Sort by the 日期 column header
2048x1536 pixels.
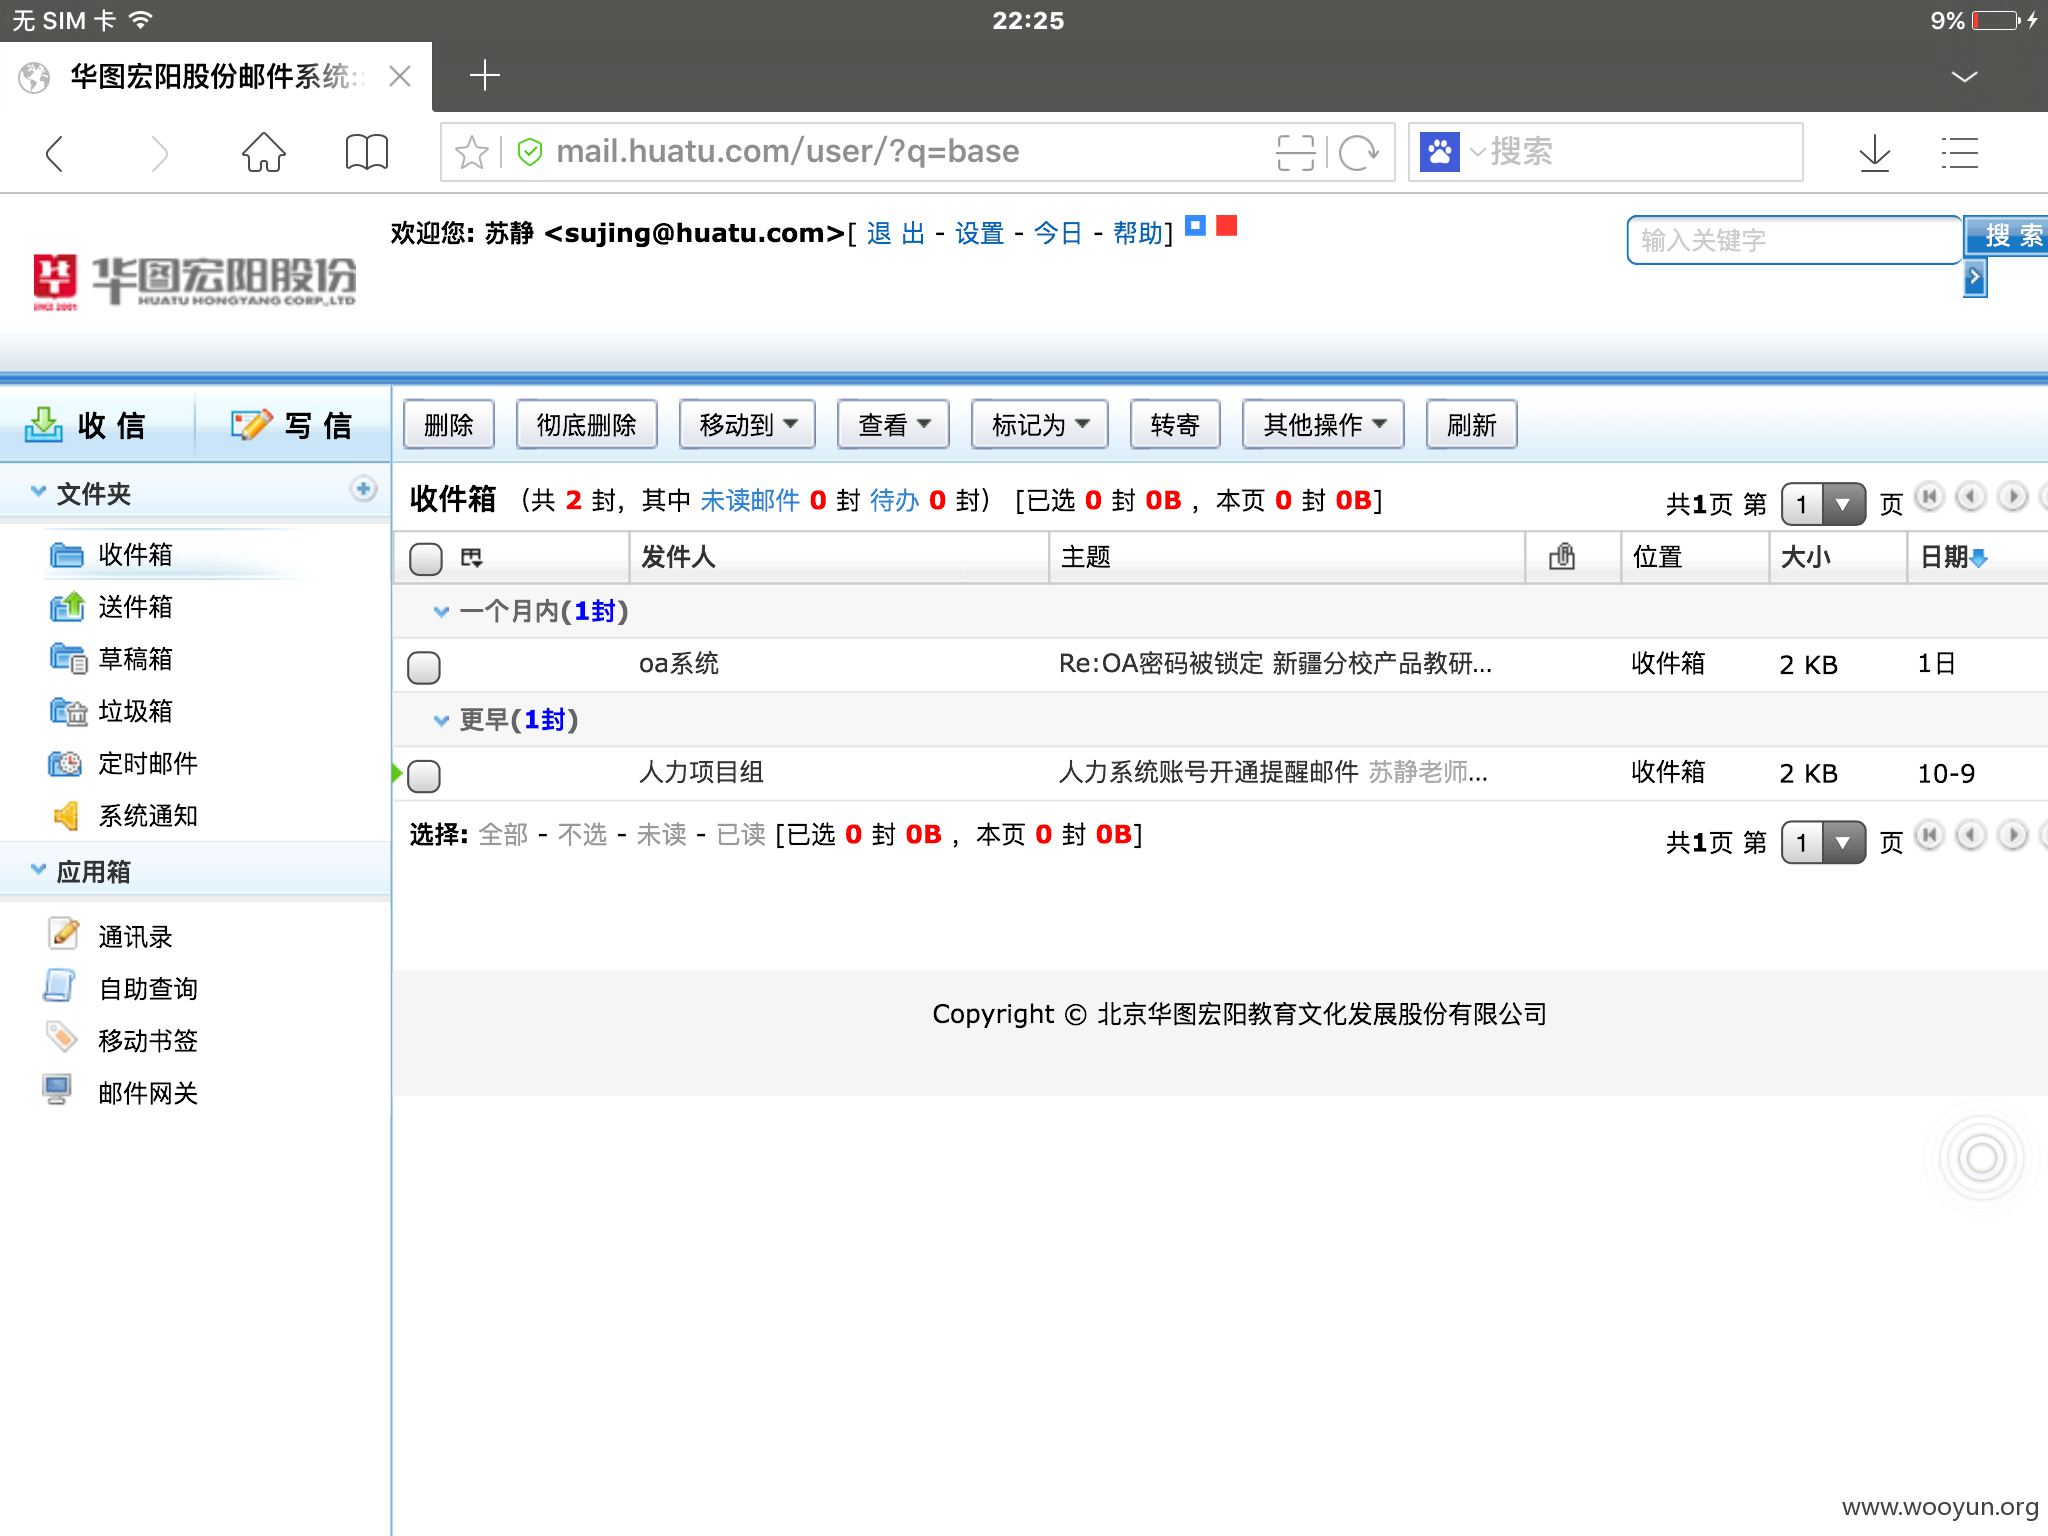pyautogui.click(x=1953, y=557)
